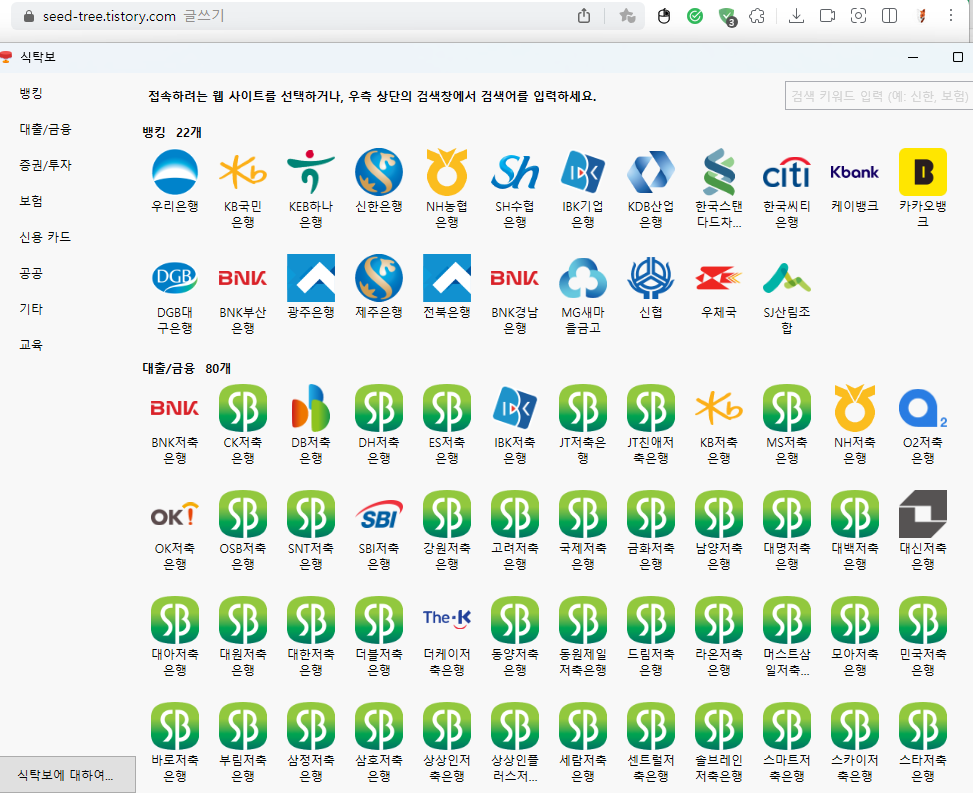Open the BNK부산은행 icon
Viewport: 973px width, 793px height.
[243, 278]
